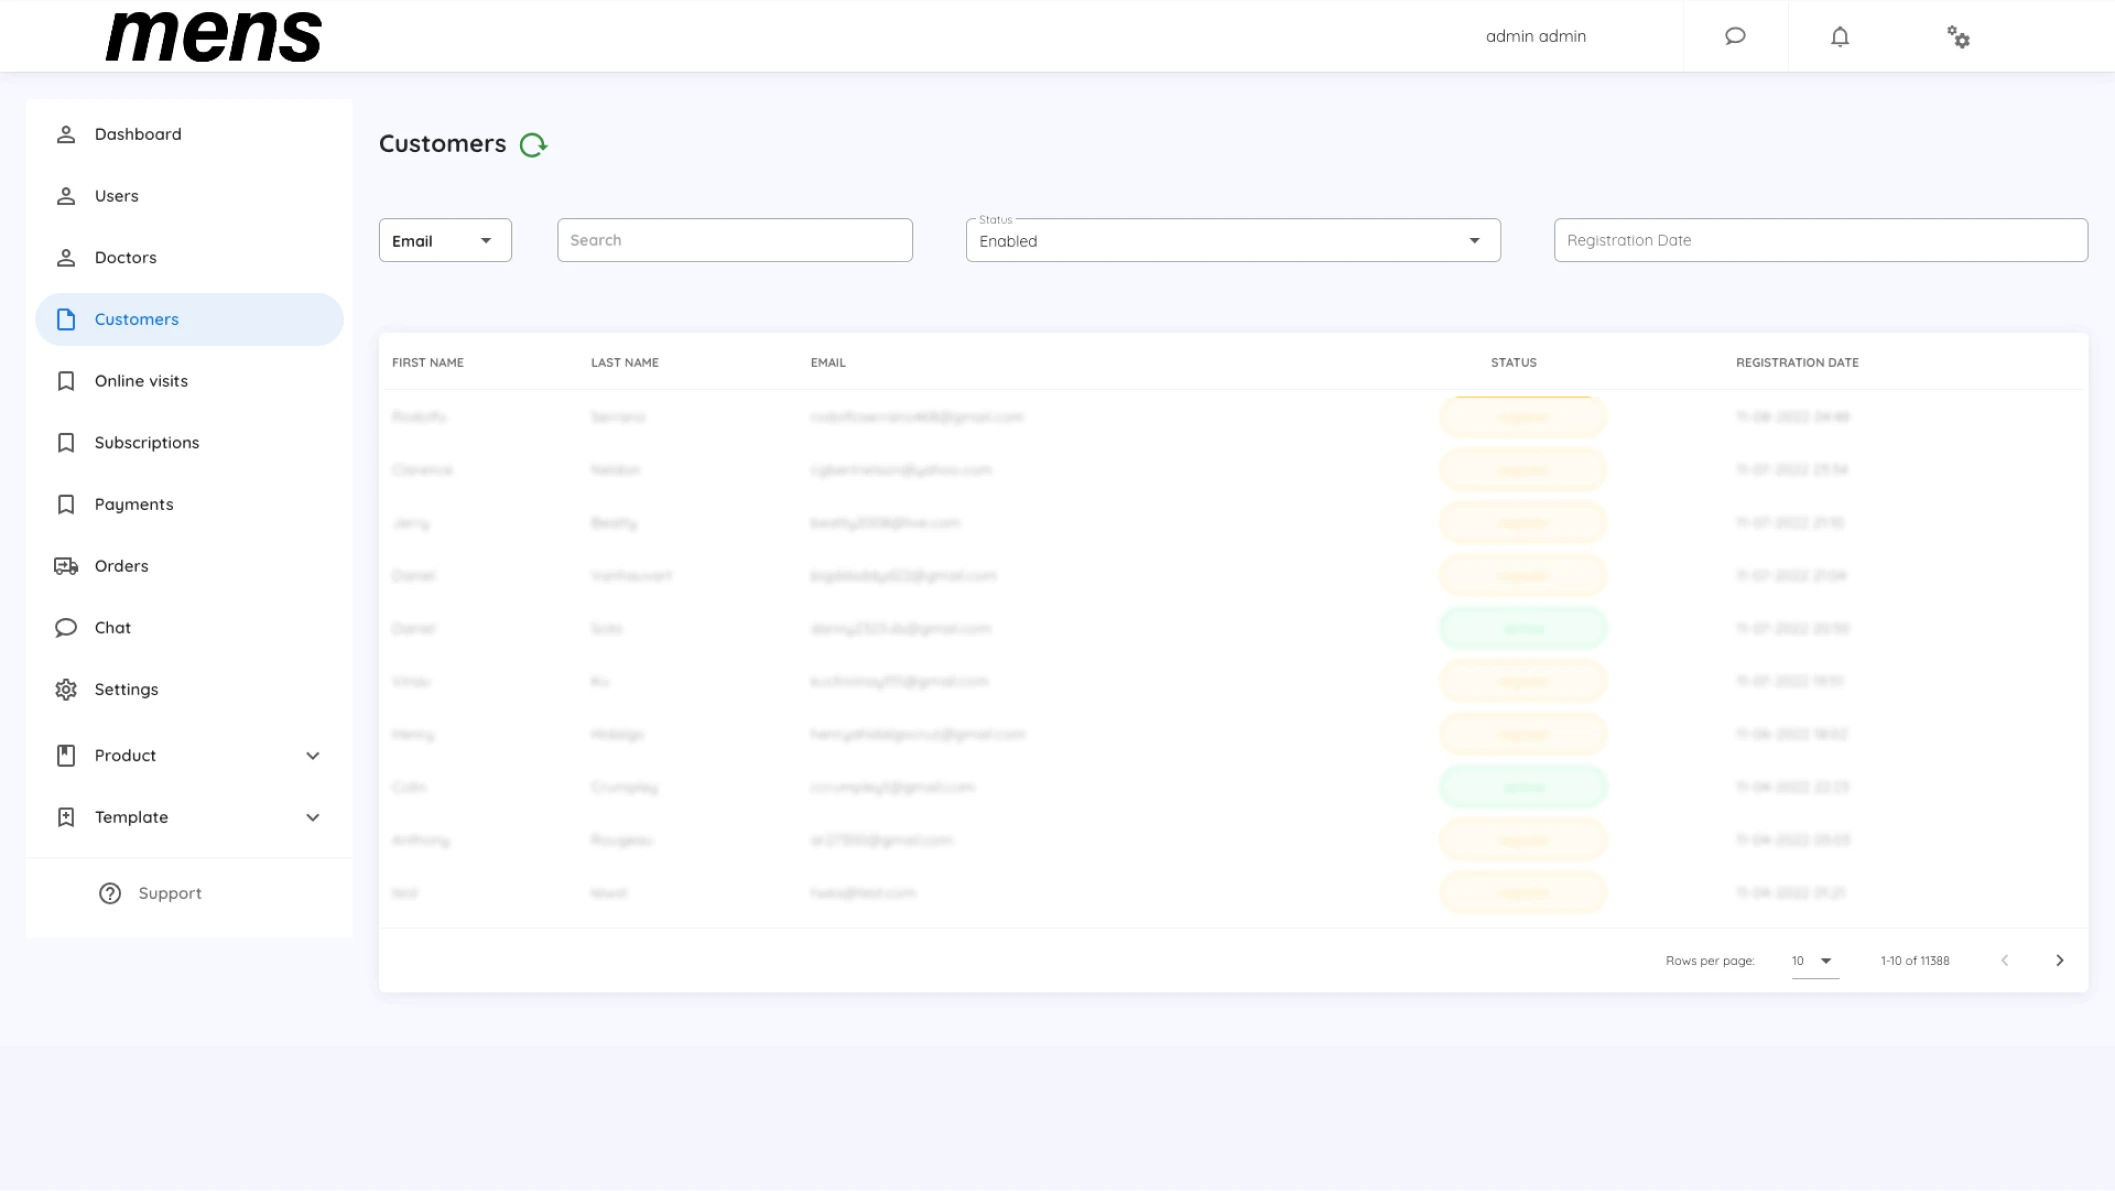Click the Payments bookmark icon

point(66,505)
